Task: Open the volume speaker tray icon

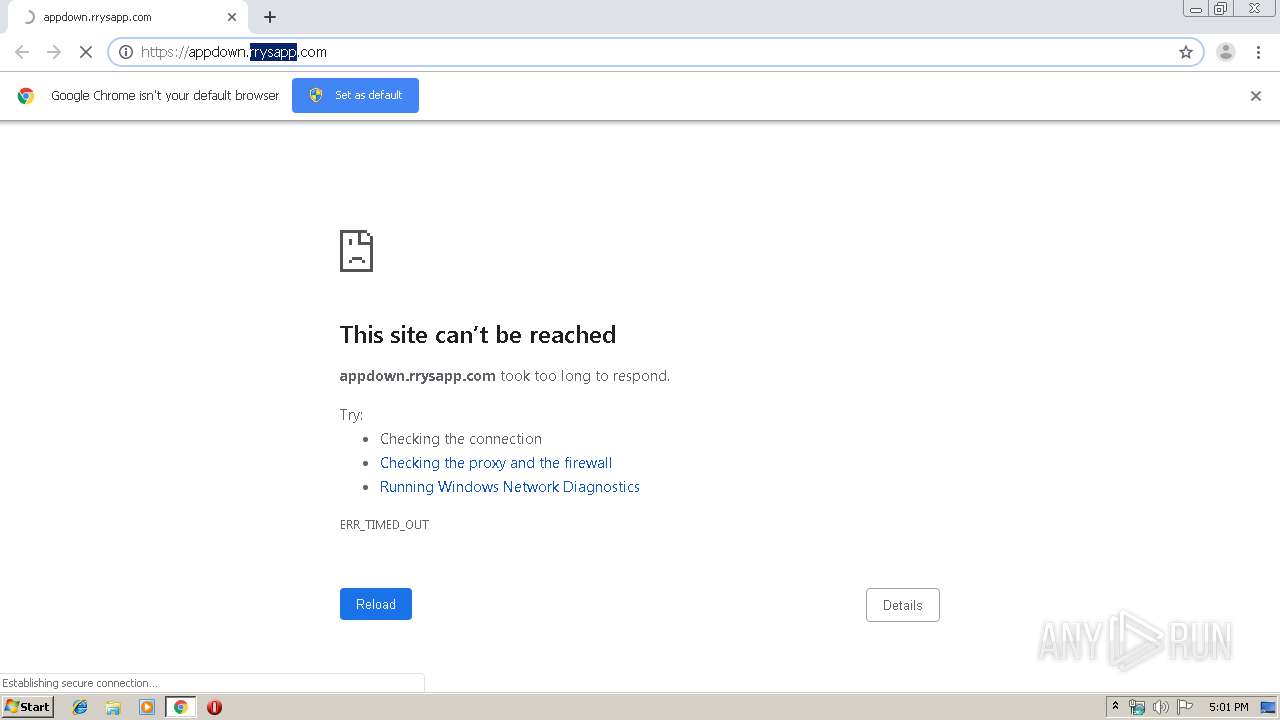Action: [x=1160, y=707]
